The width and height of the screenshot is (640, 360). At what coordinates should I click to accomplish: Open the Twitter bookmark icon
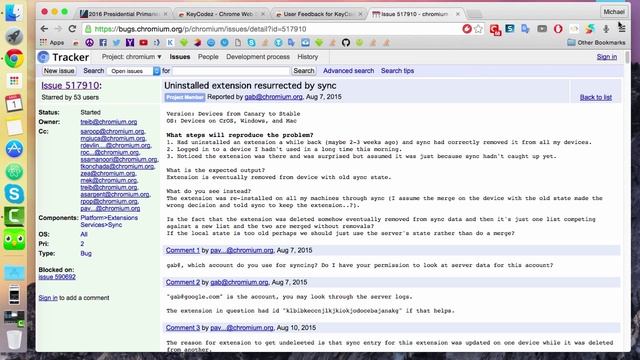click(116, 42)
